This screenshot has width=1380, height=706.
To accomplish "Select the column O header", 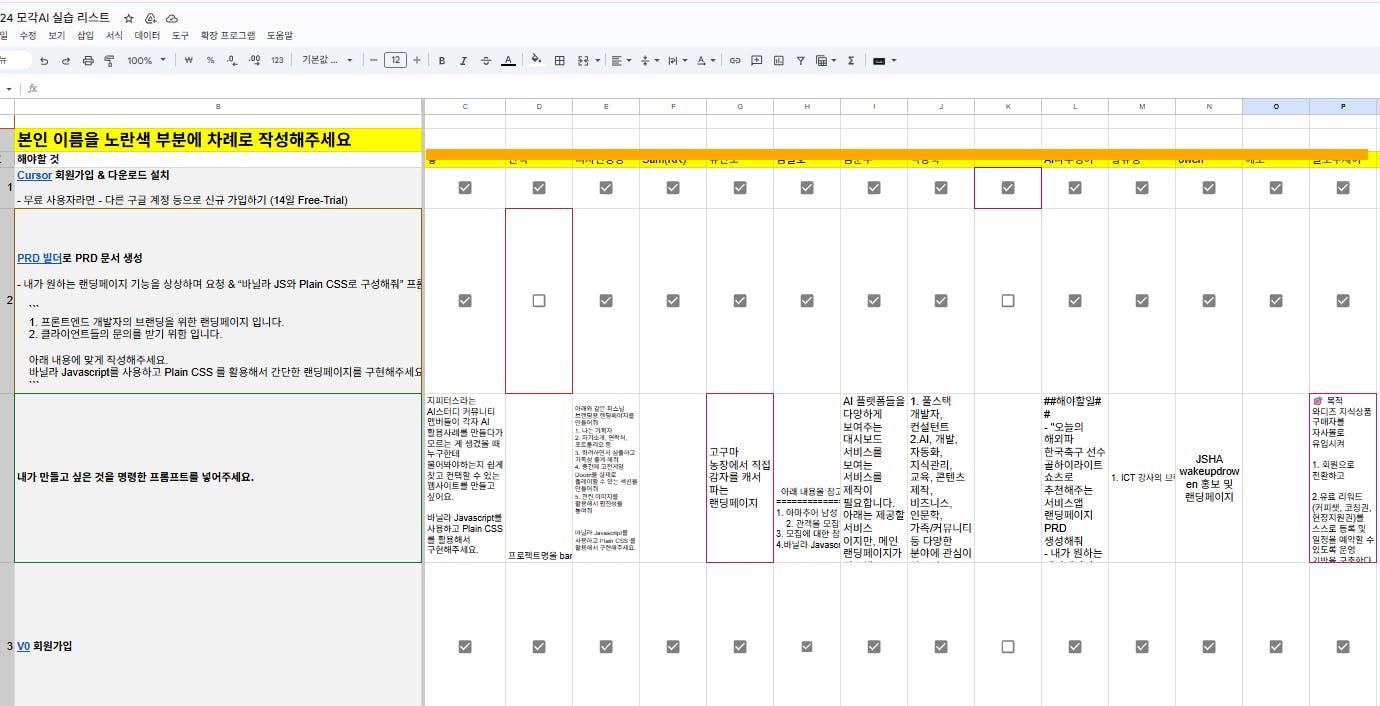I will pyautogui.click(x=1276, y=106).
